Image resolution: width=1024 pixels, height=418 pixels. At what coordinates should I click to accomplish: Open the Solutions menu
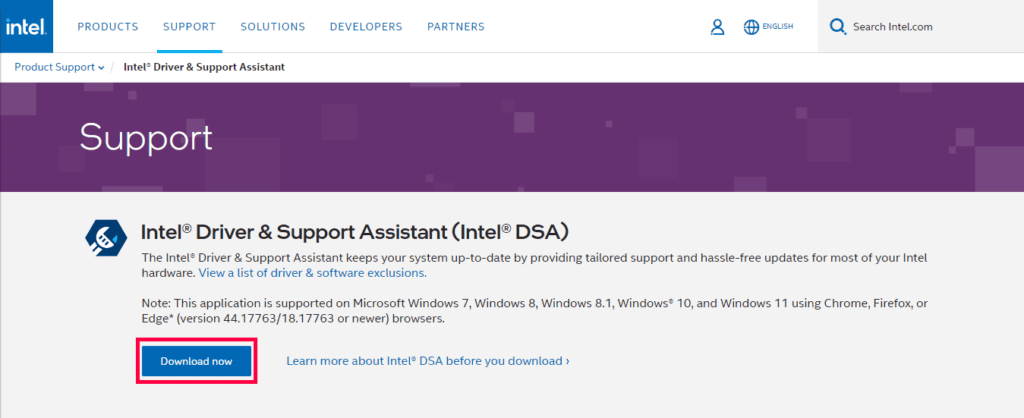coord(273,27)
